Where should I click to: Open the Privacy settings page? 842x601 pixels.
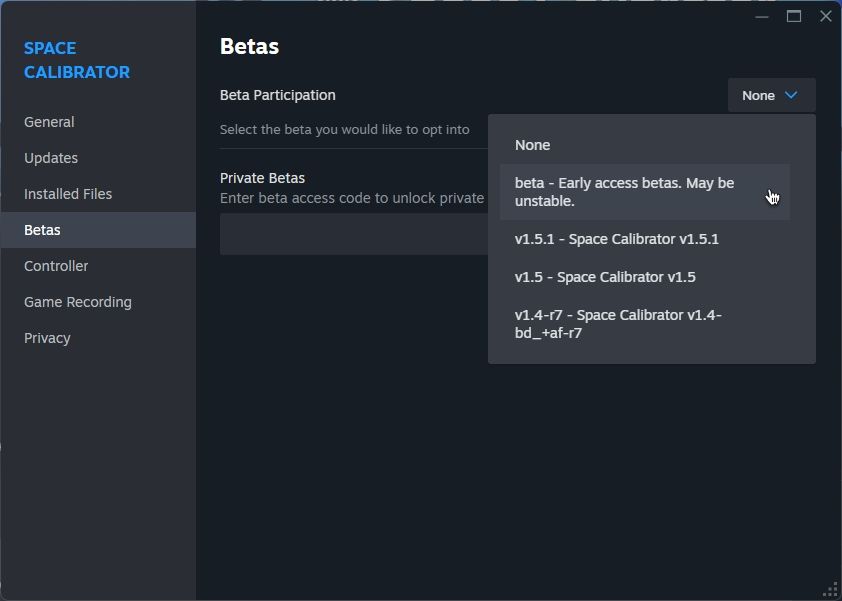click(98, 338)
